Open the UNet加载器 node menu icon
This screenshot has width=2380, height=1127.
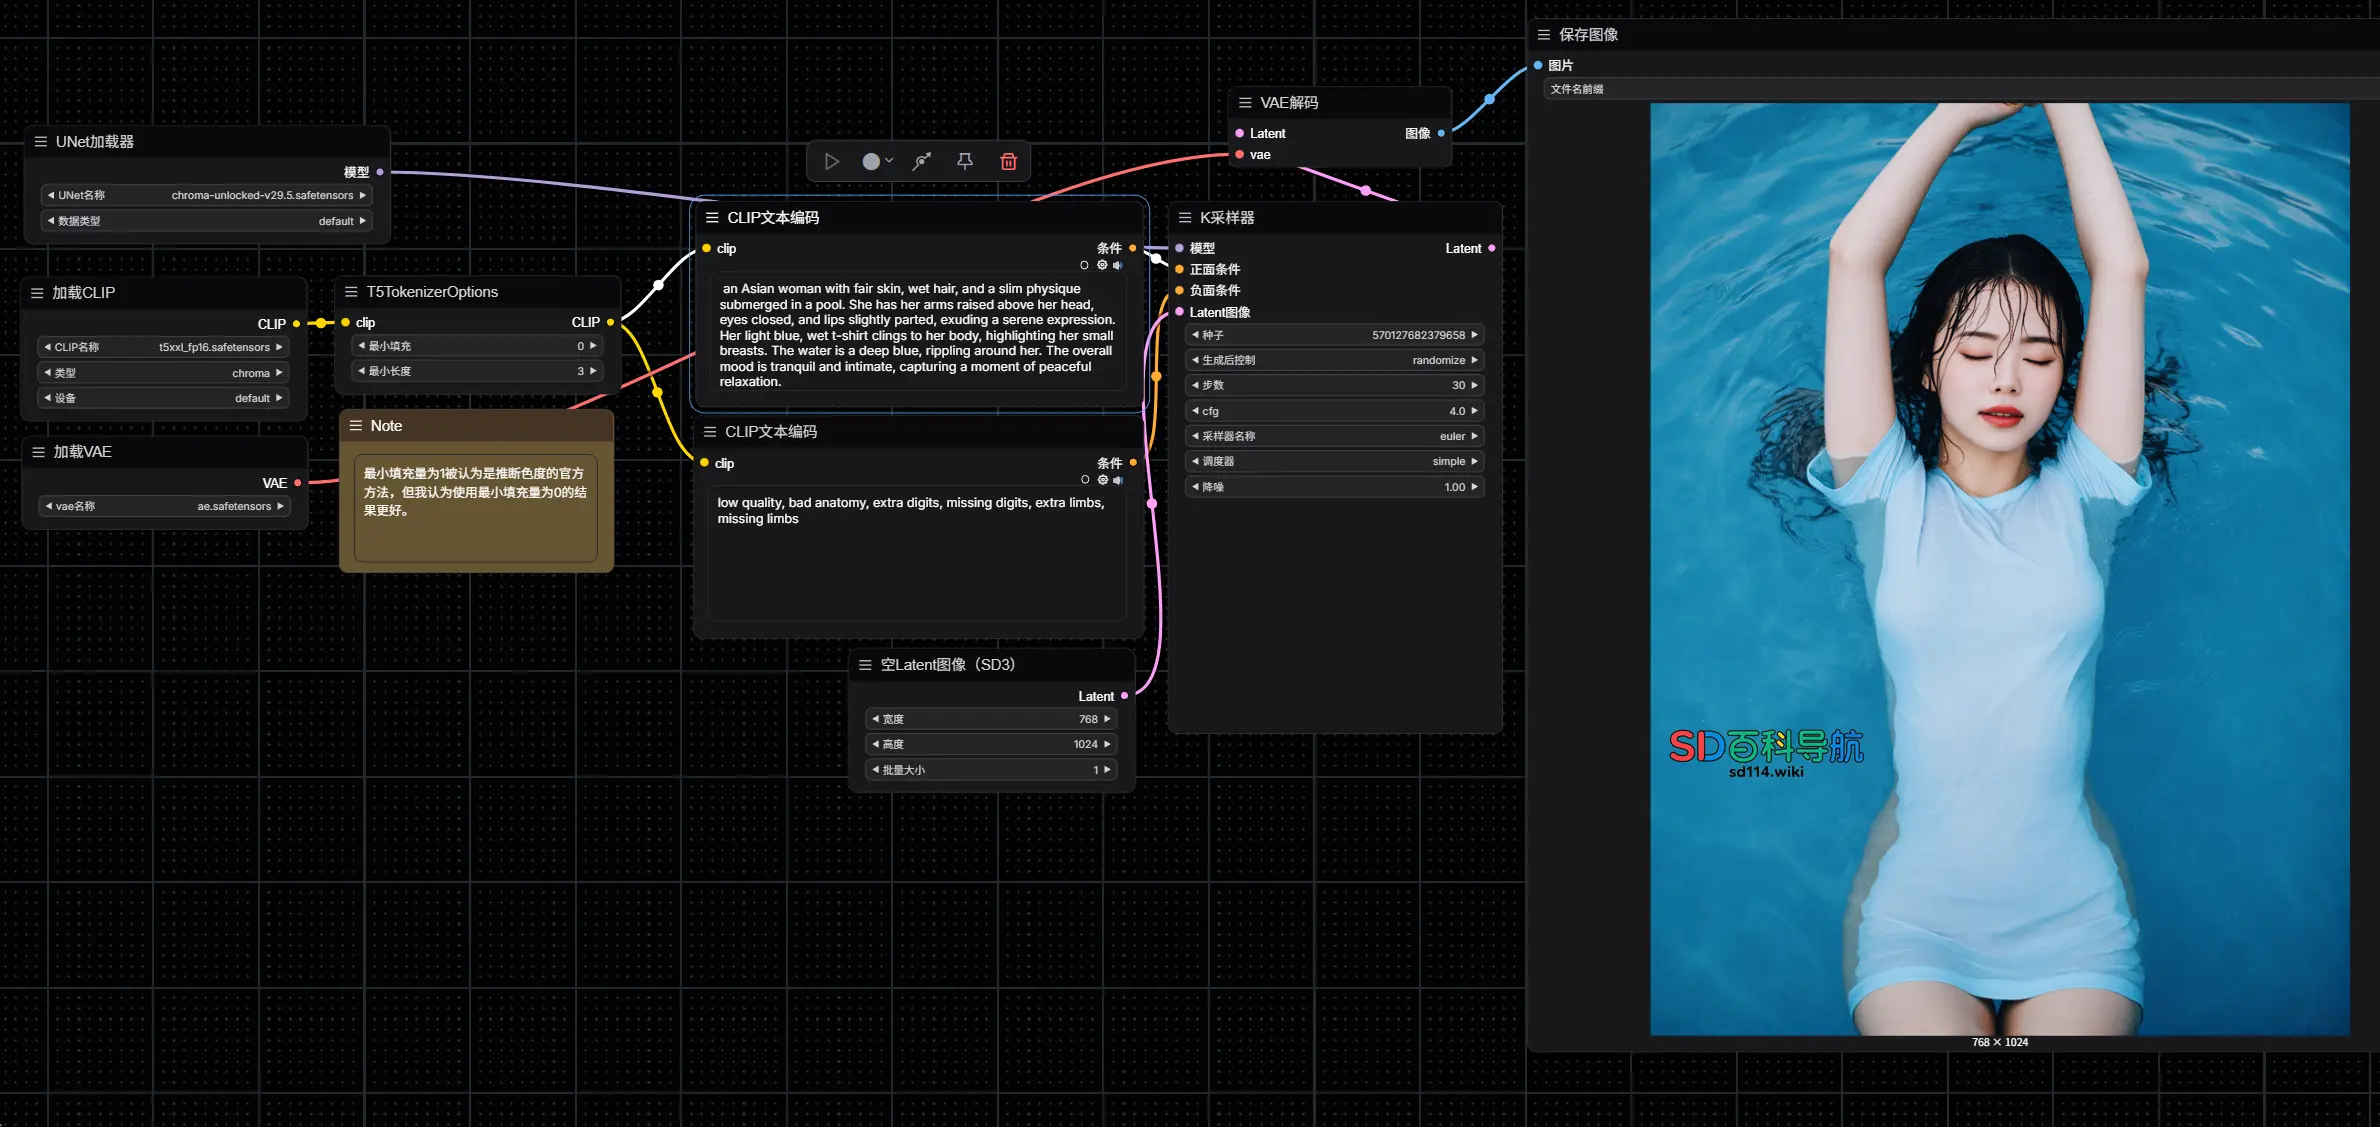(41, 142)
